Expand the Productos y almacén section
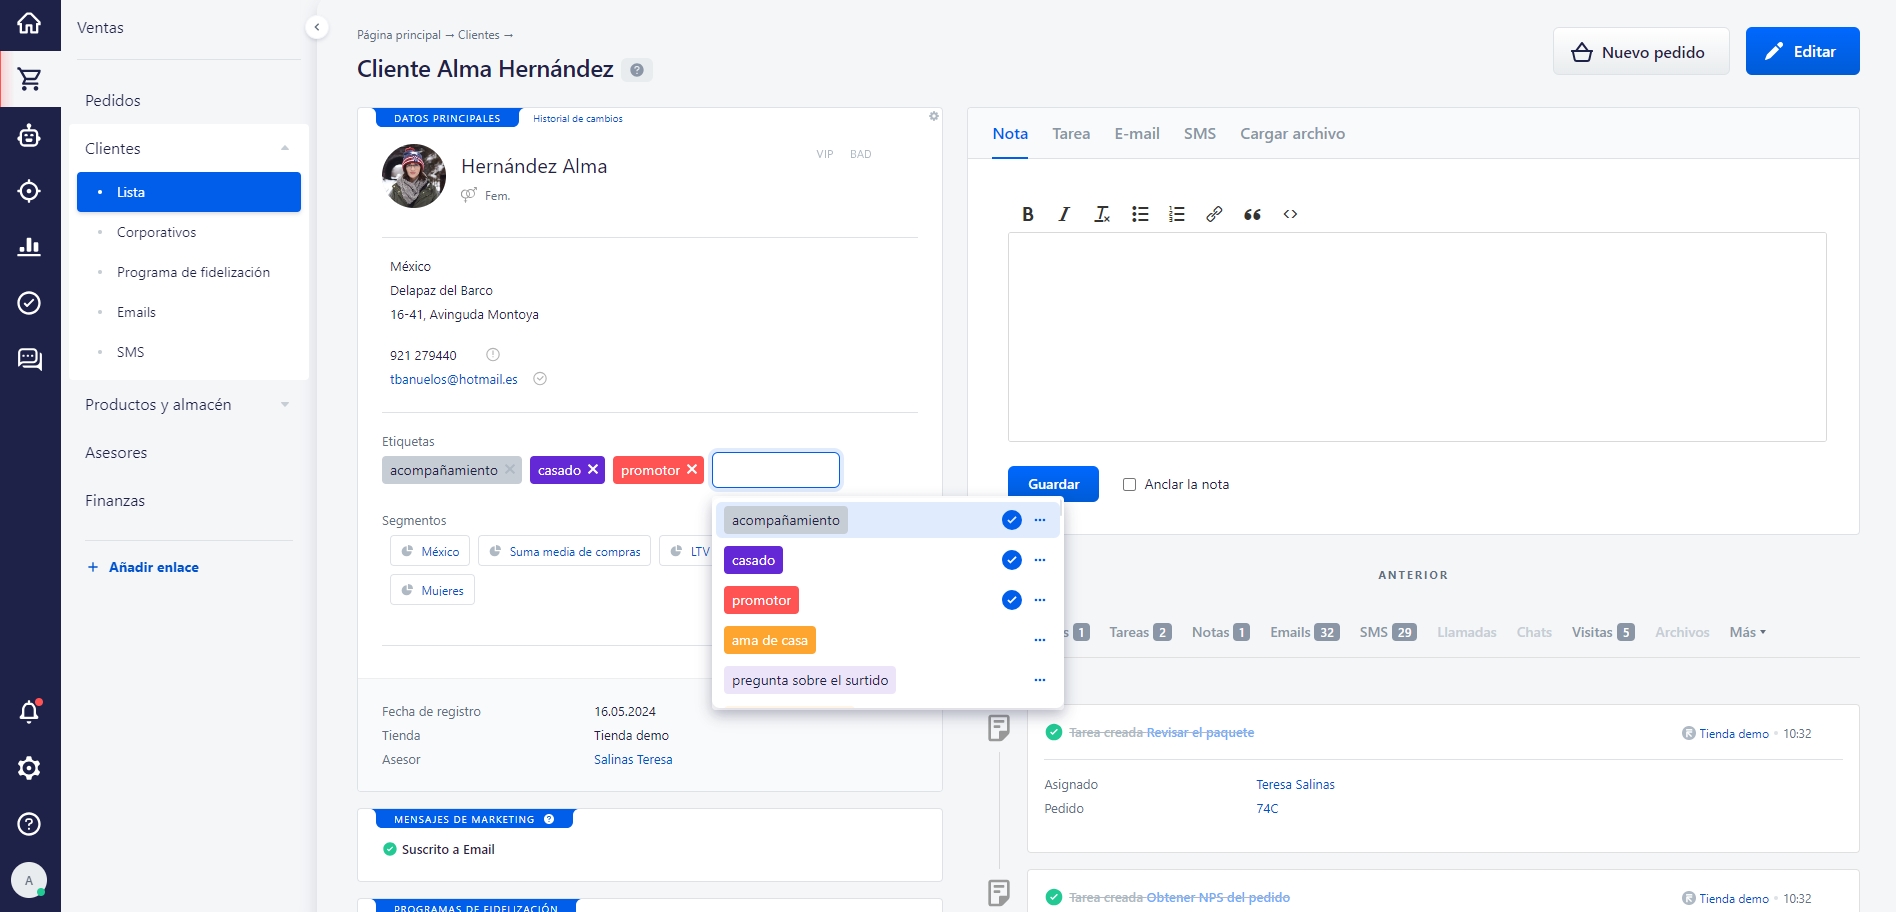The image size is (1896, 912). pyautogui.click(x=285, y=404)
